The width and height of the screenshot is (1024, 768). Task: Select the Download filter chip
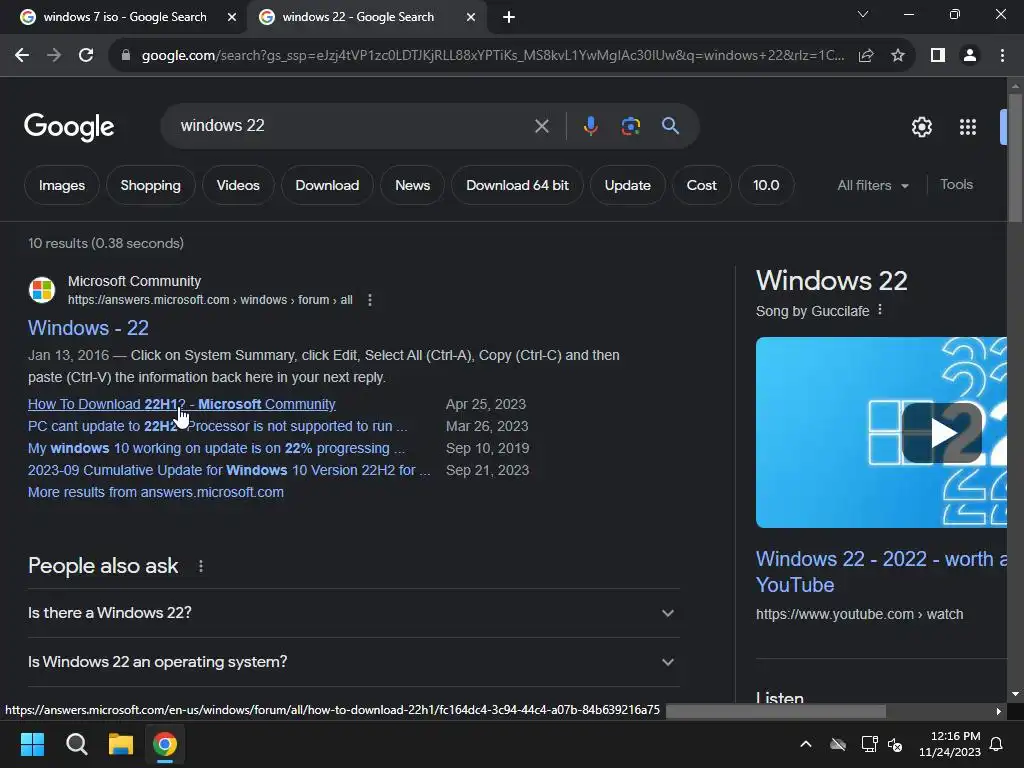[327, 185]
